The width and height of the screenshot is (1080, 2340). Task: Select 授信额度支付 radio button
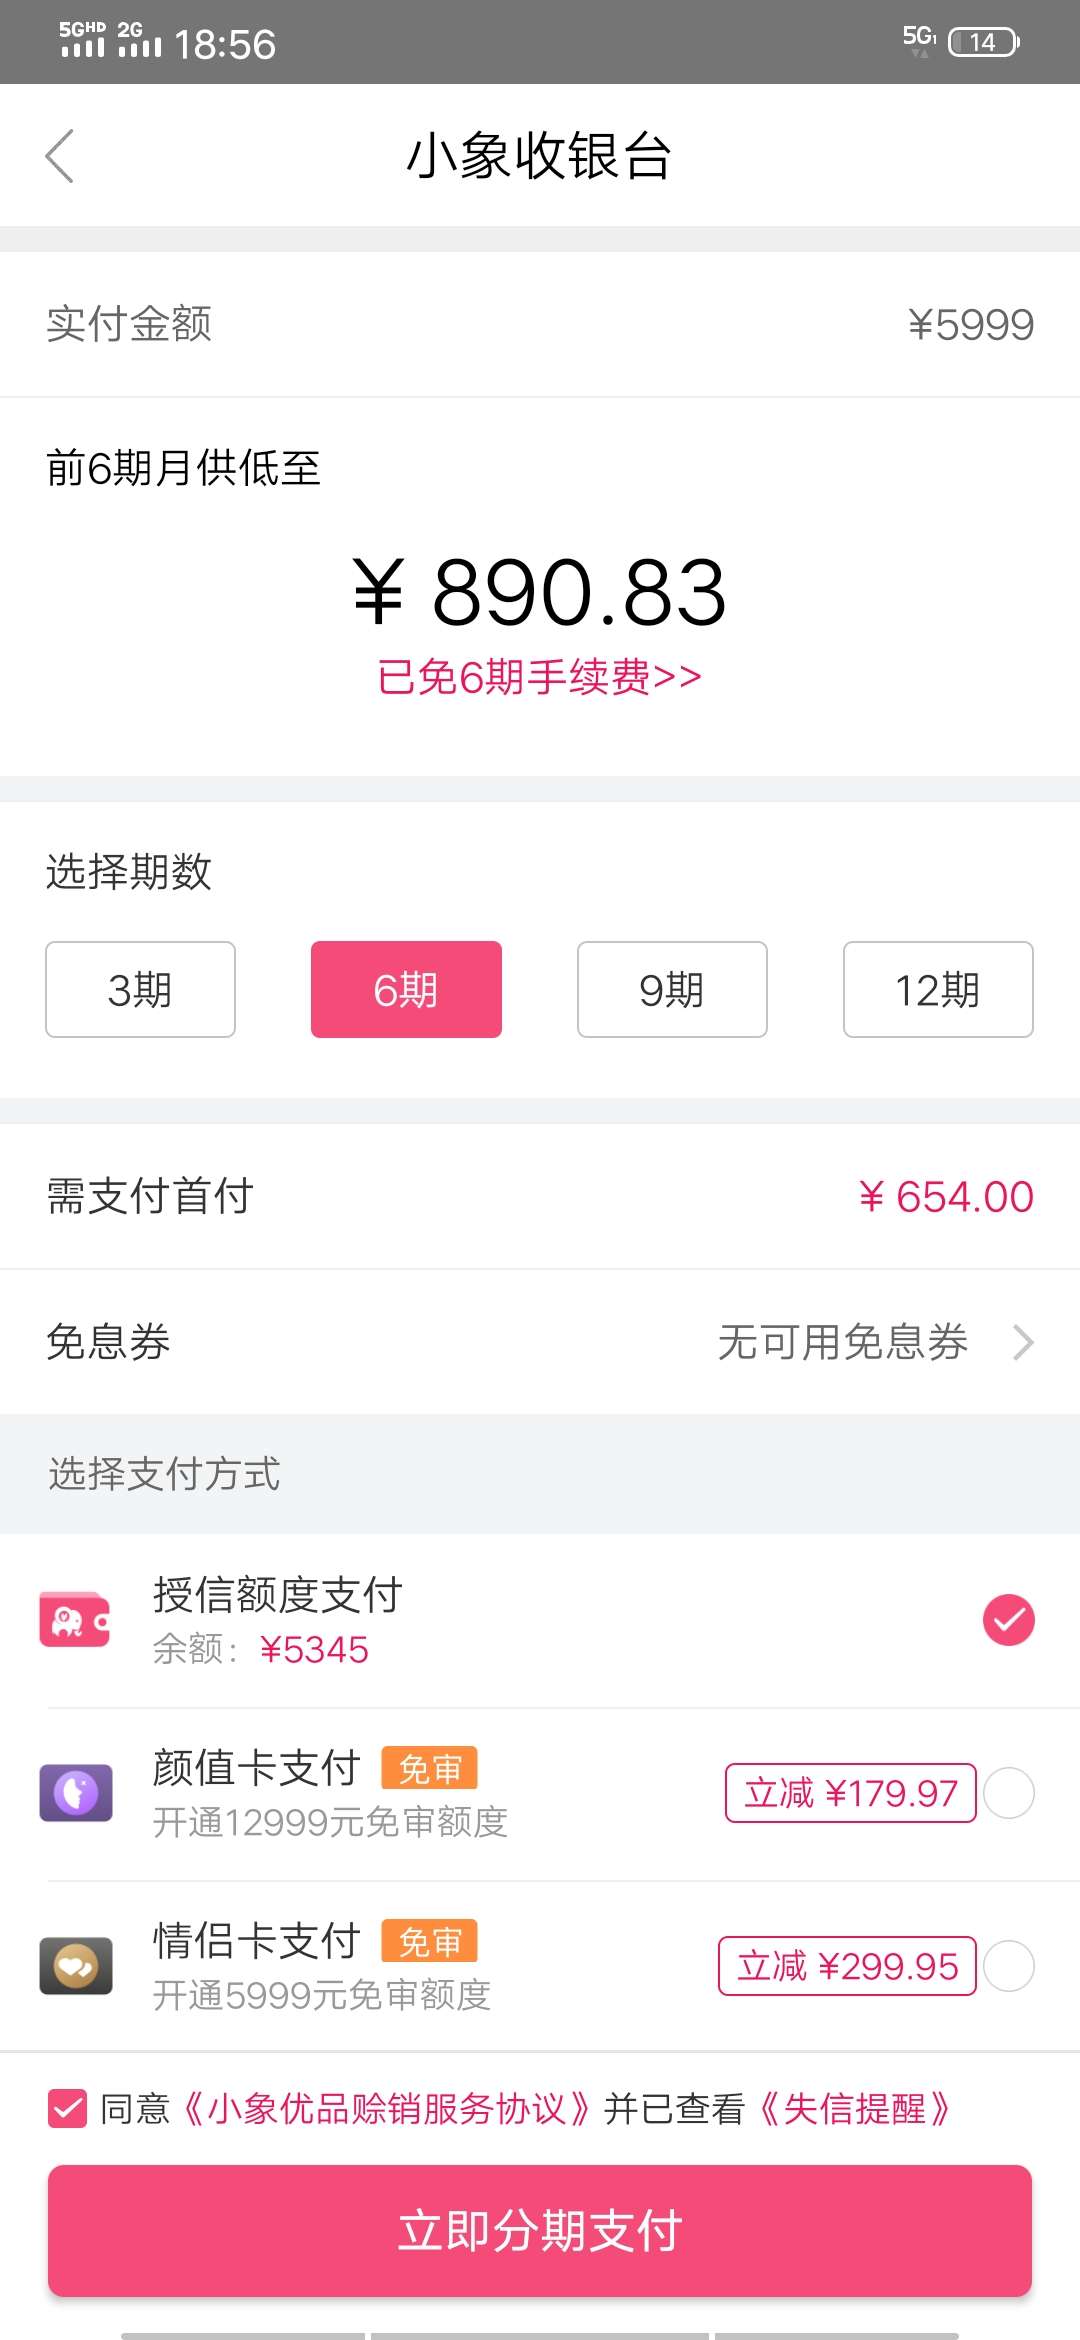1008,1619
